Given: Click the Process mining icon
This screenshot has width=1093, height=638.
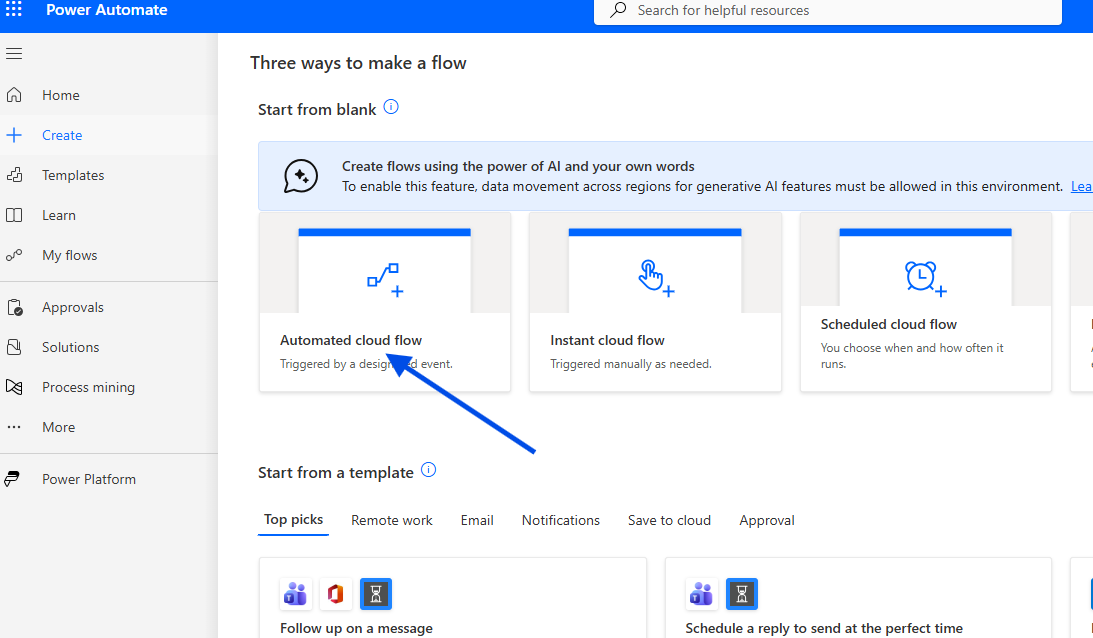Looking at the screenshot, I should tap(14, 387).
